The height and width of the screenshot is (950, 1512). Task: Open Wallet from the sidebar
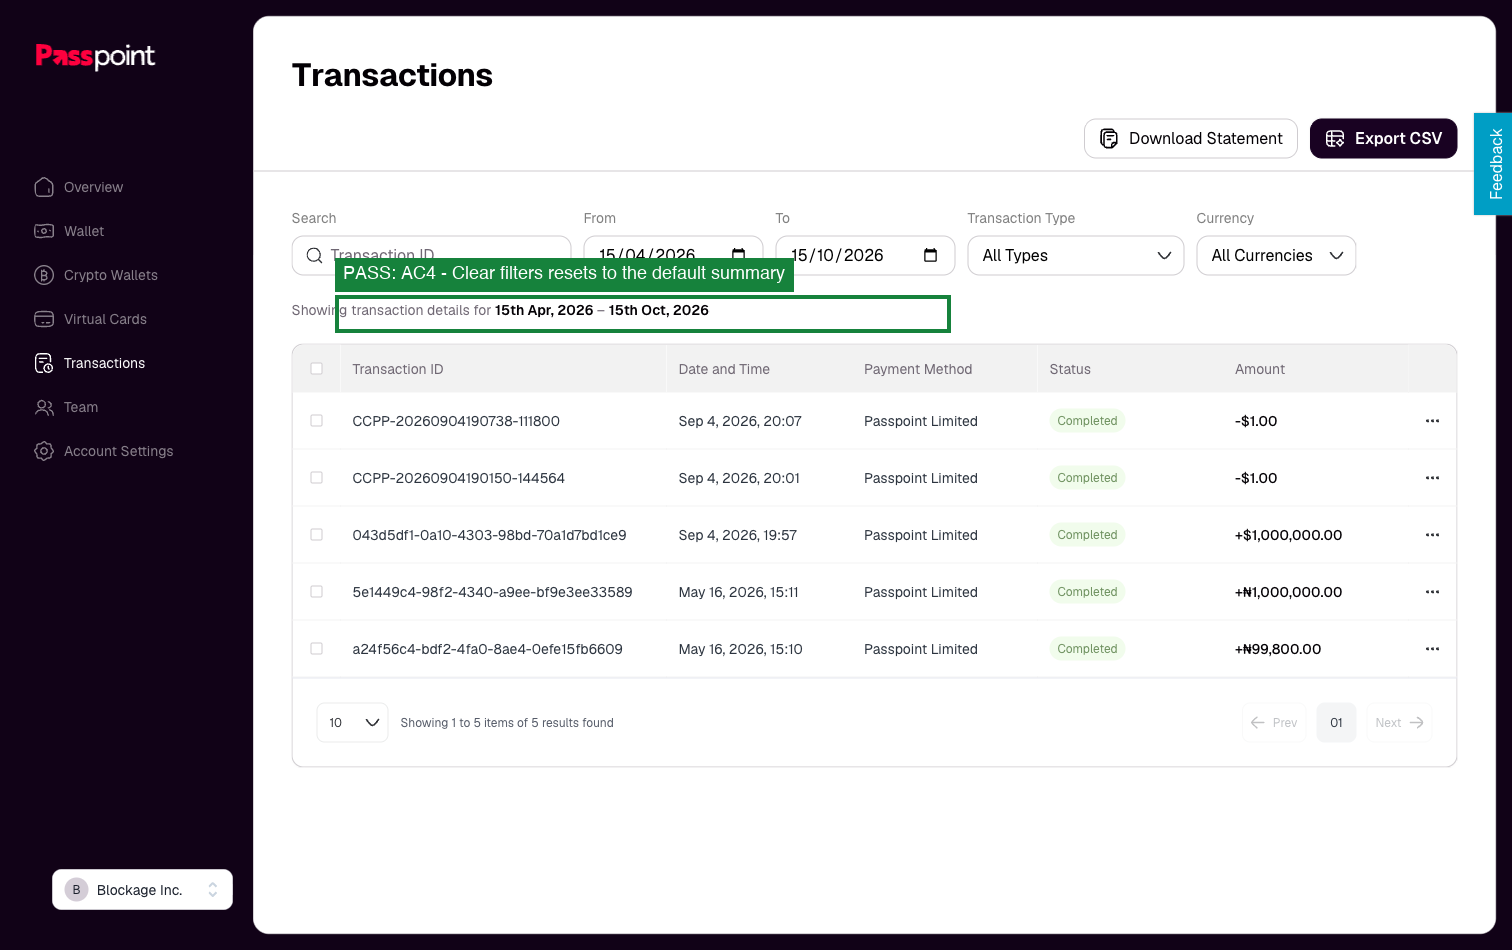(69, 231)
